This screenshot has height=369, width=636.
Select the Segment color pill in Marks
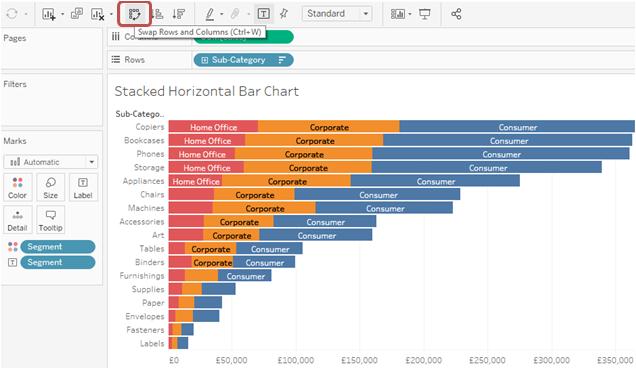coord(58,247)
